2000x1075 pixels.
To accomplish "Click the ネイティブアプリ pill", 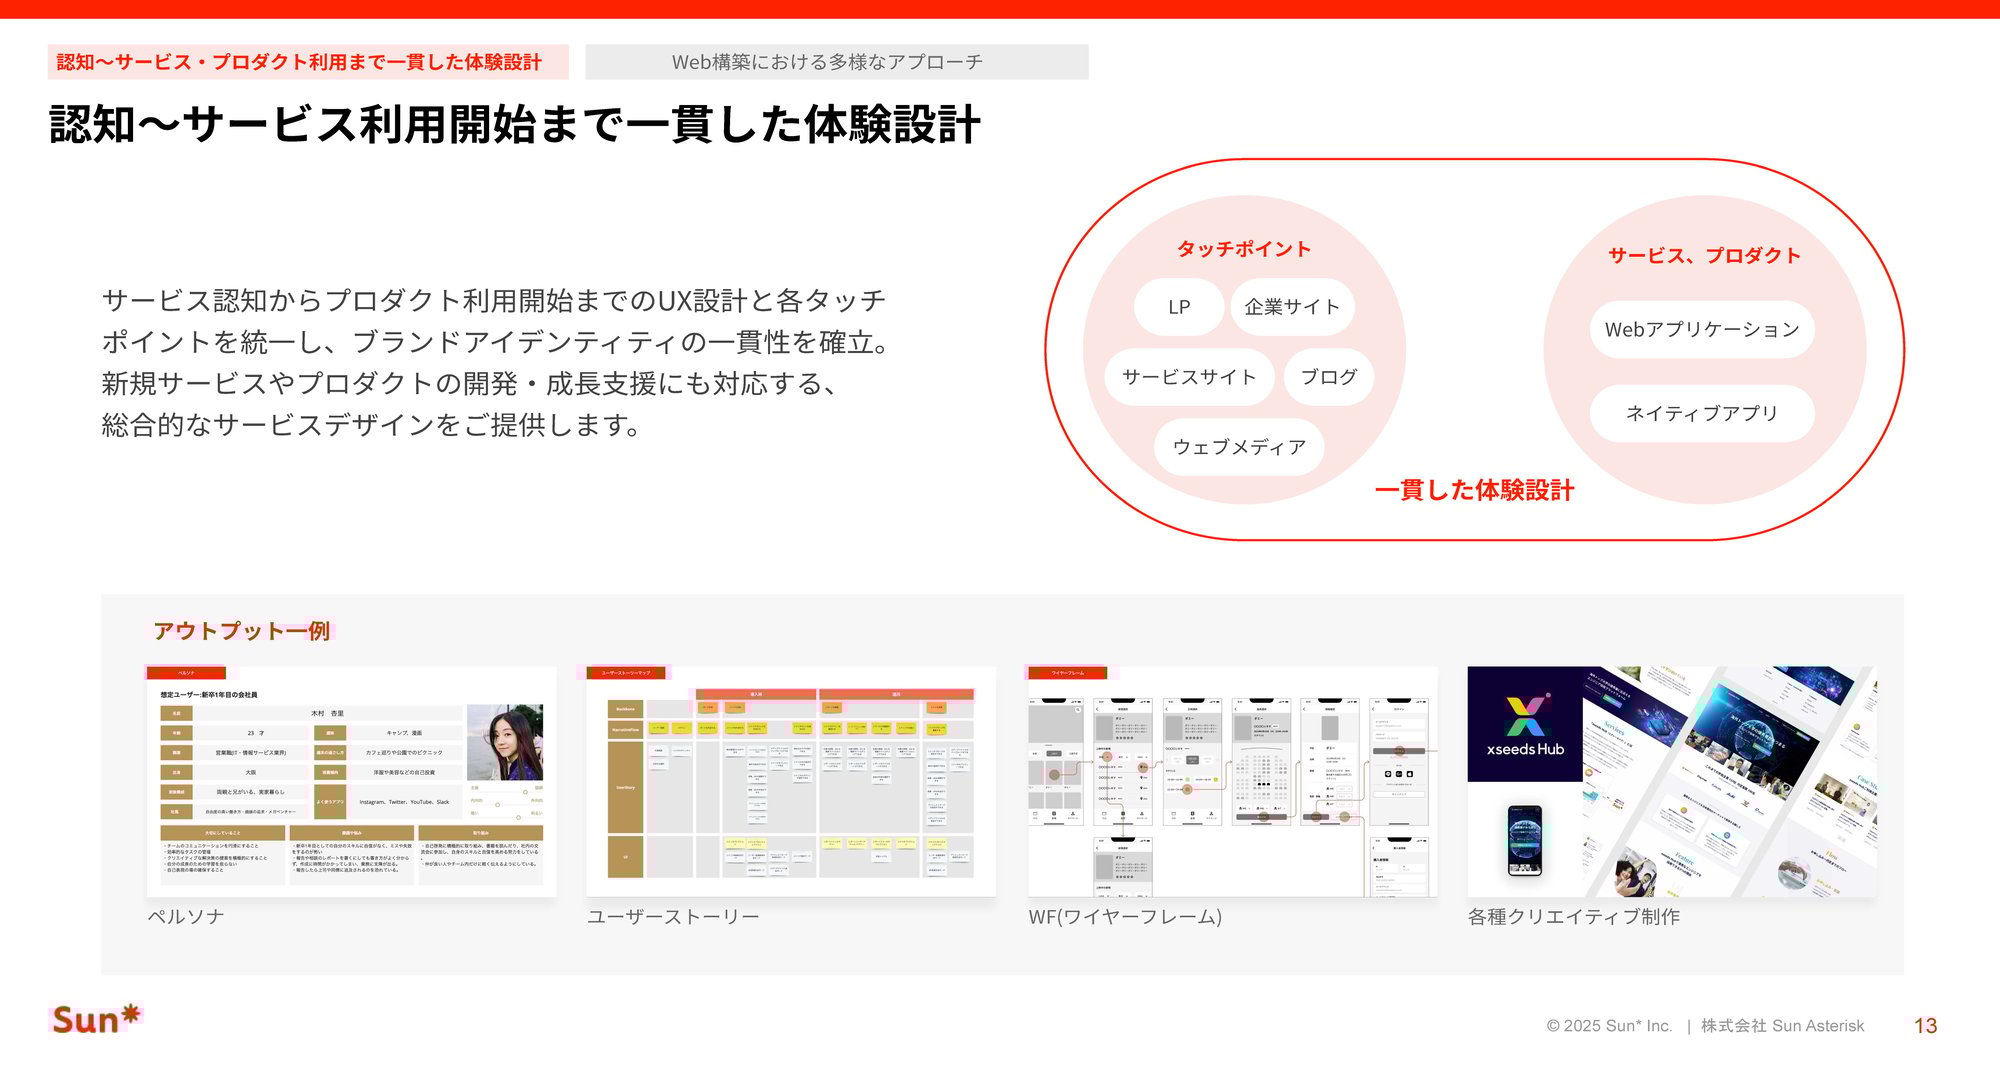I will [x=1700, y=413].
